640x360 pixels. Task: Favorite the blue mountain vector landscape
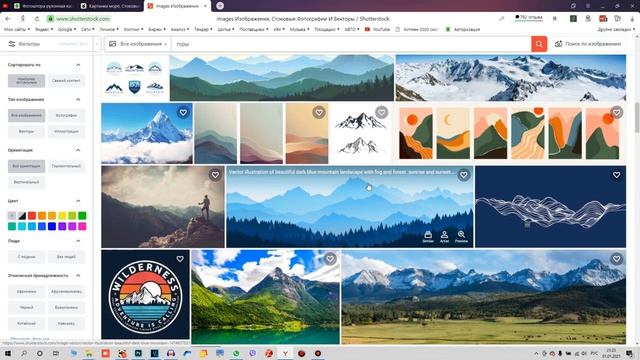(x=464, y=175)
